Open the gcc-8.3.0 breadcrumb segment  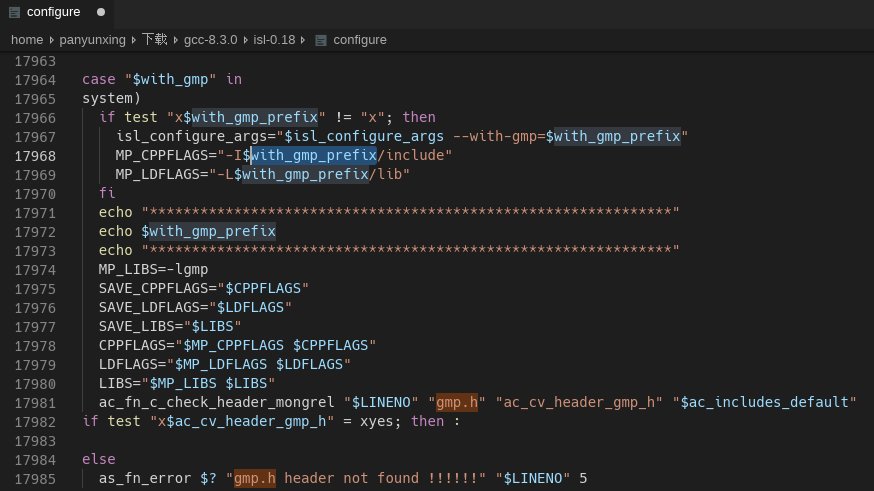click(x=211, y=40)
